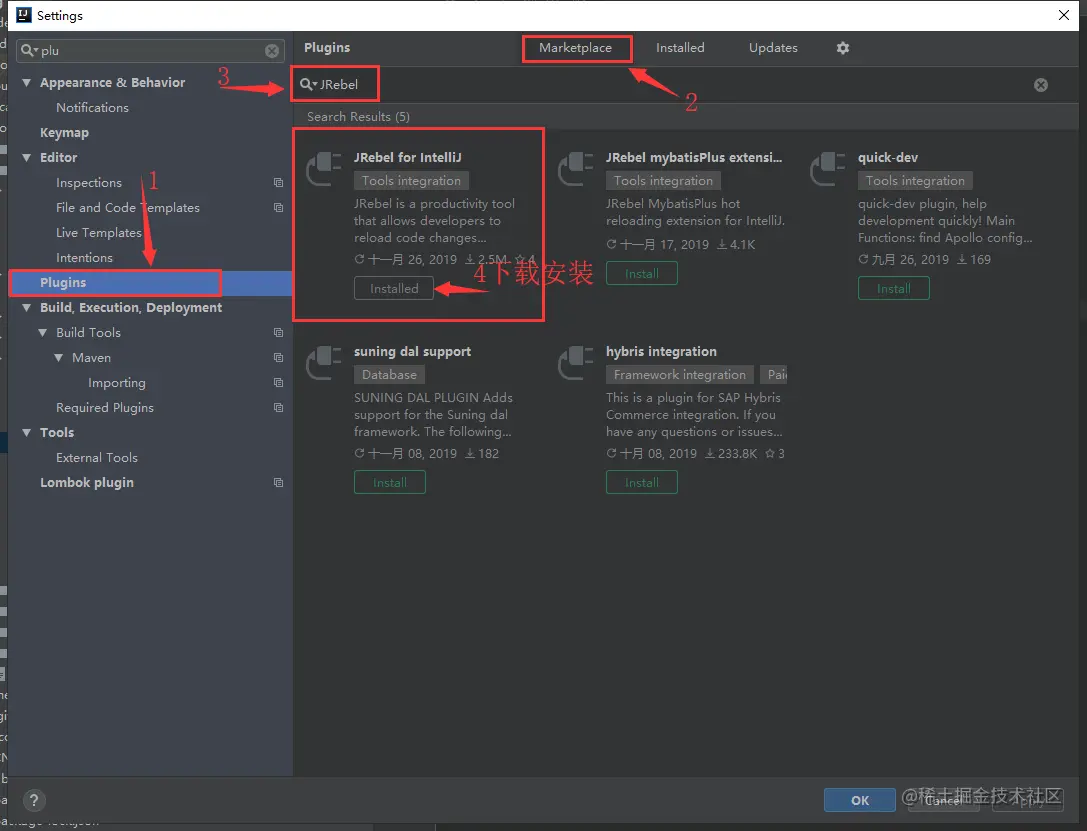
Task: Click JRebel for IntelliJ plugin icon
Action: (324, 169)
